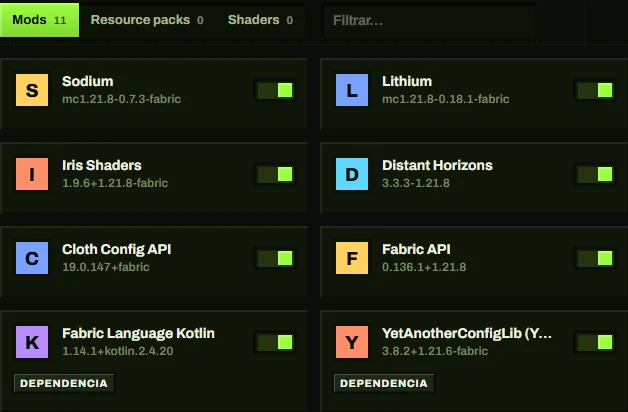Click version mc1.21.8-0.7.3-fabric text

121,99
